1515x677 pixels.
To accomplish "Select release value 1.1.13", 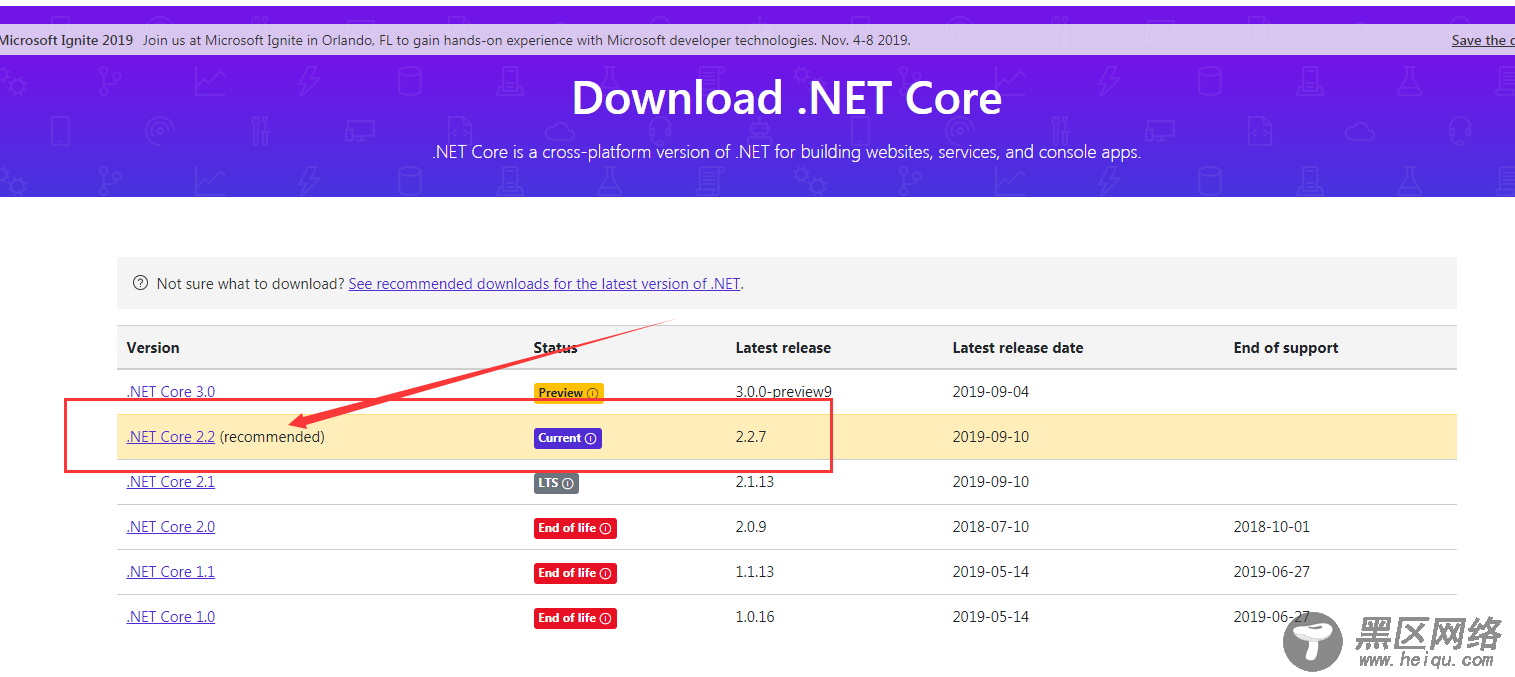I will coord(755,572).
